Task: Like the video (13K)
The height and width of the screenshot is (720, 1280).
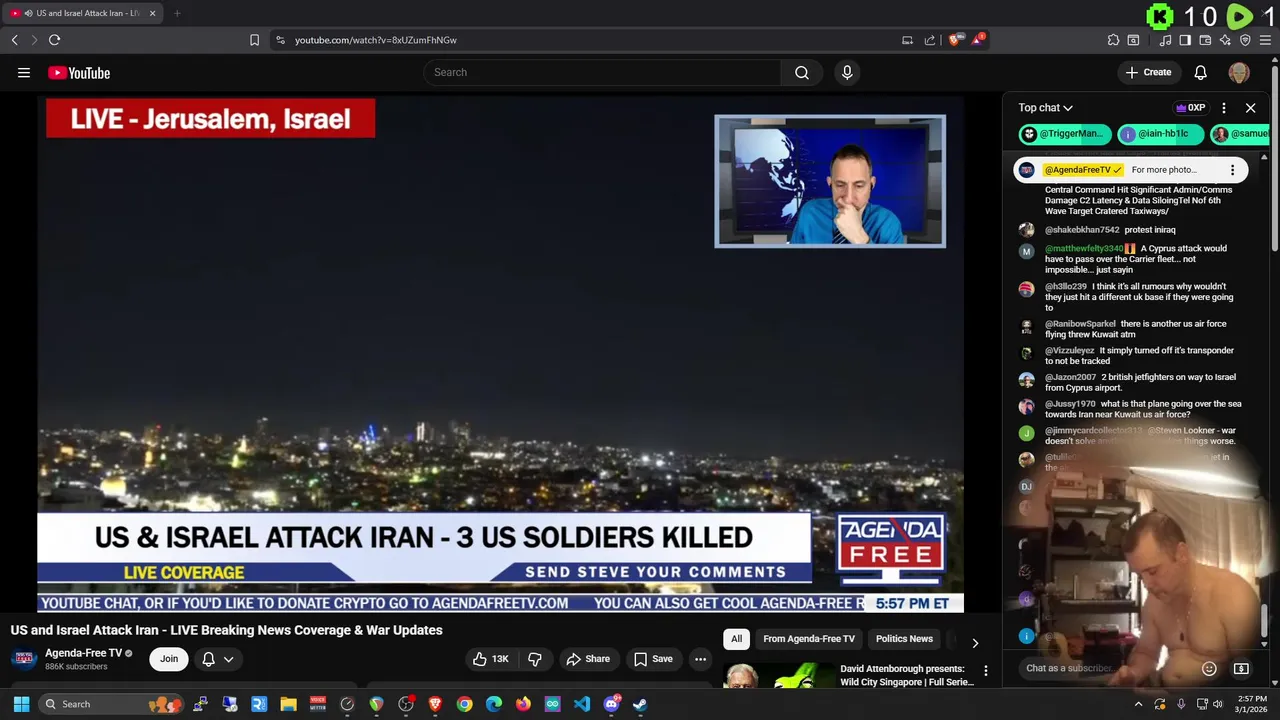Action: click(491, 659)
